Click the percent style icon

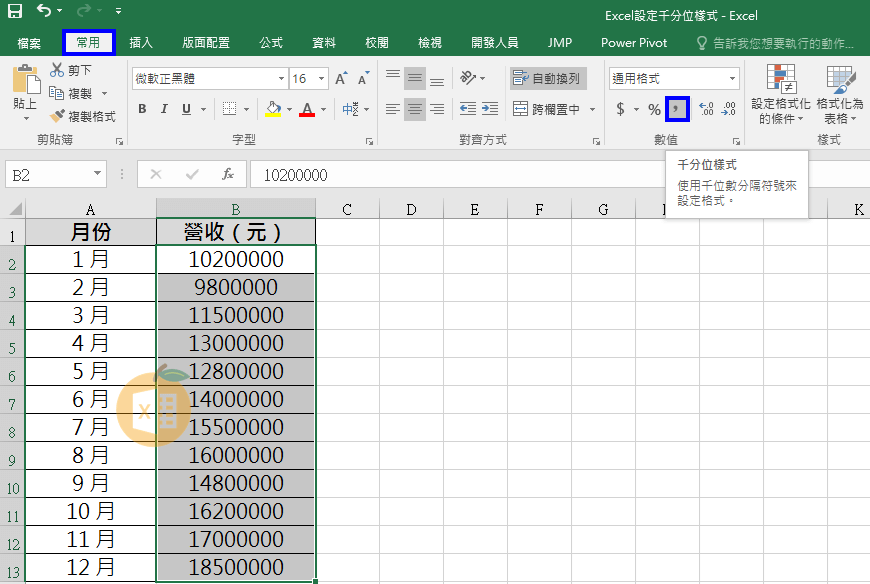coord(654,109)
